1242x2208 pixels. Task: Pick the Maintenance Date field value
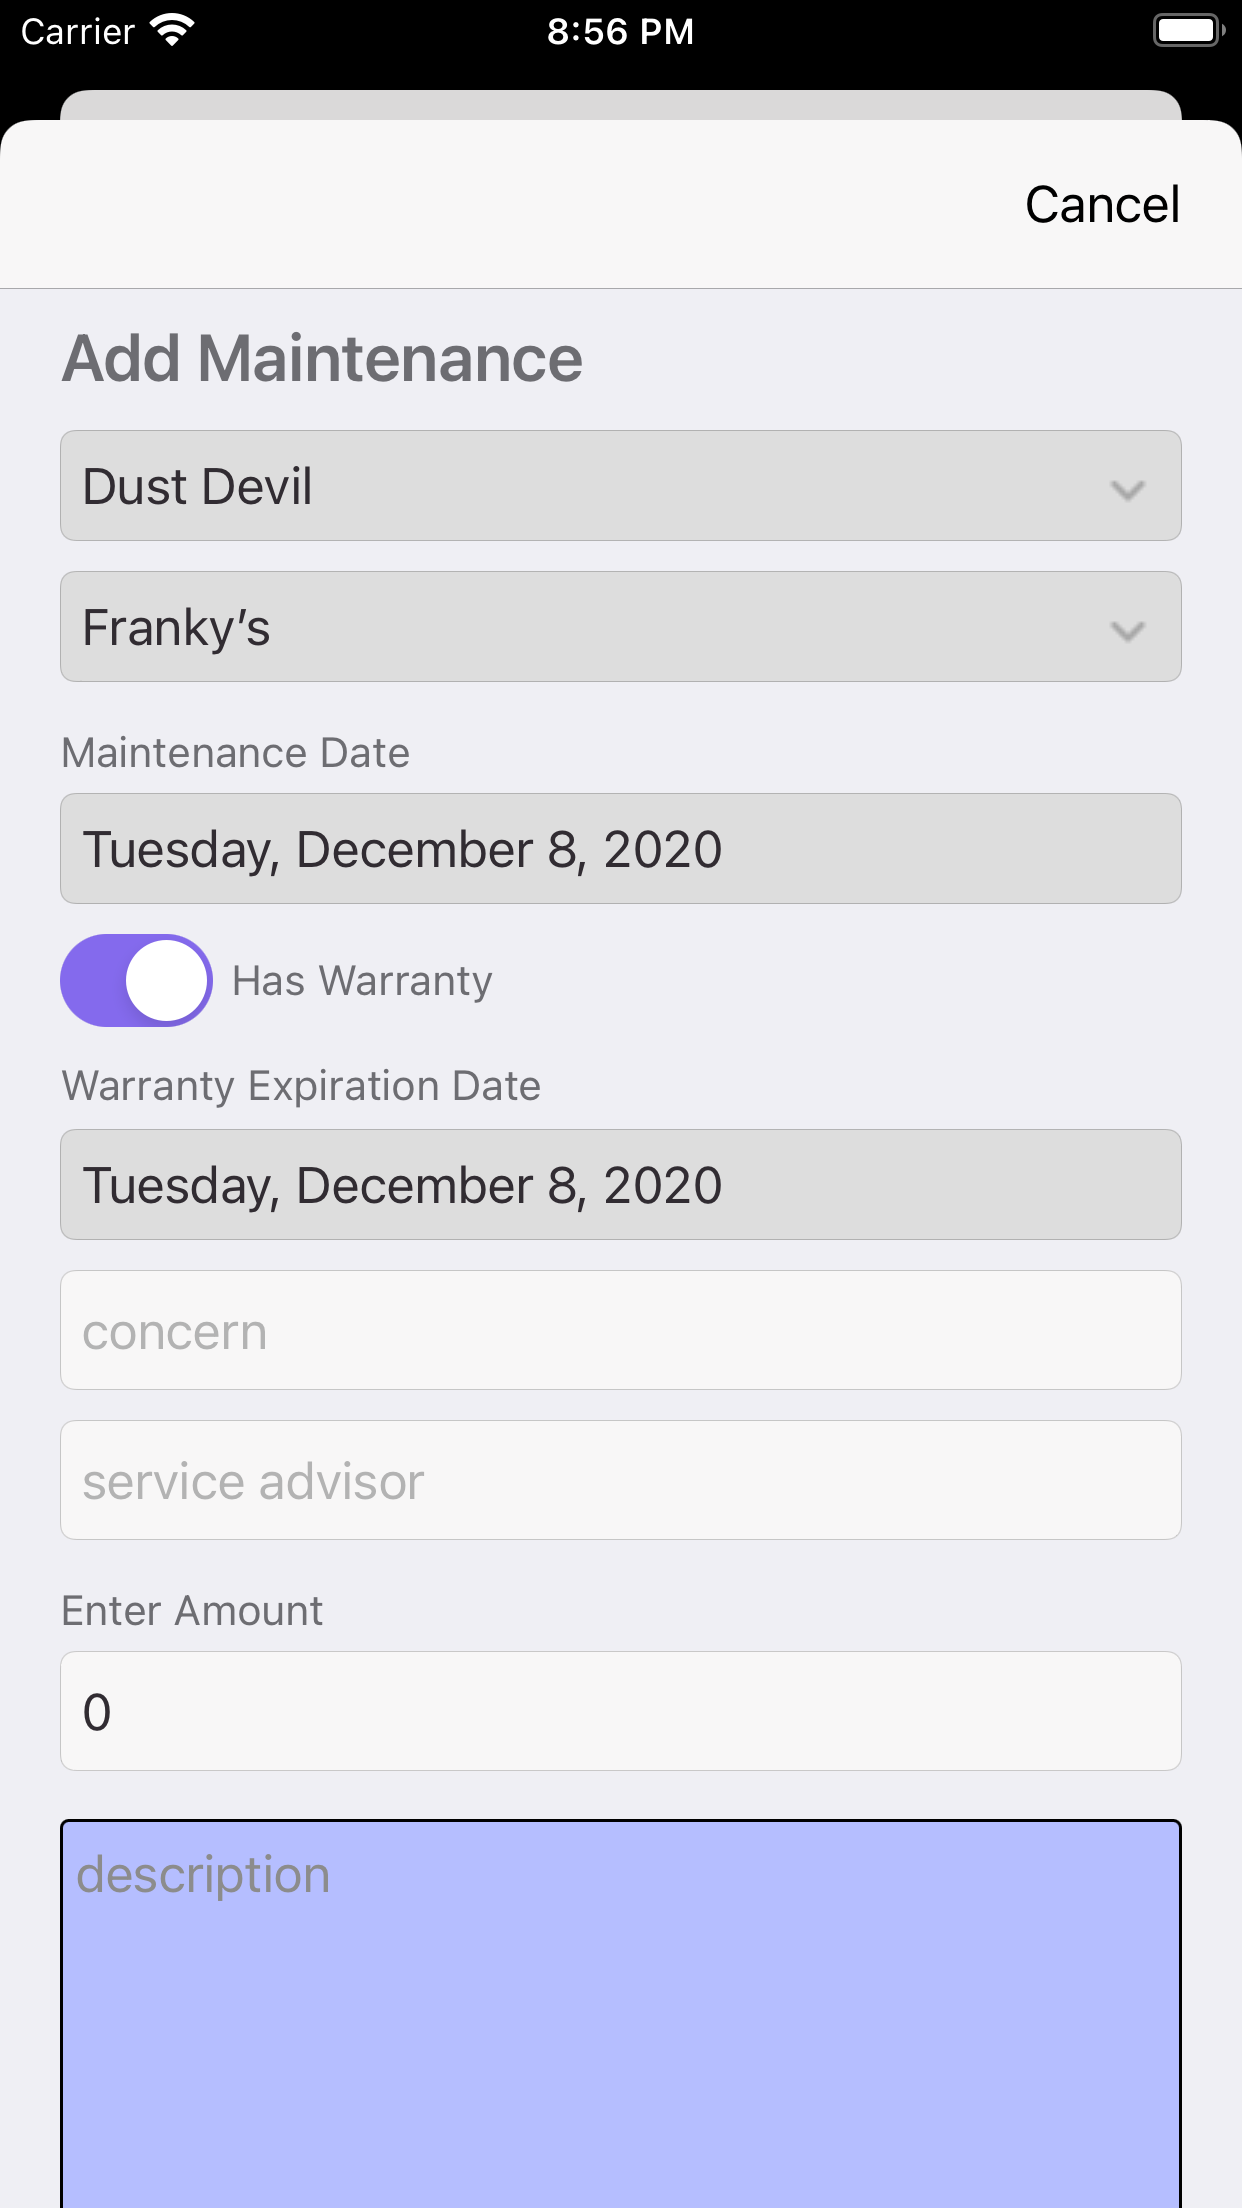coord(620,849)
